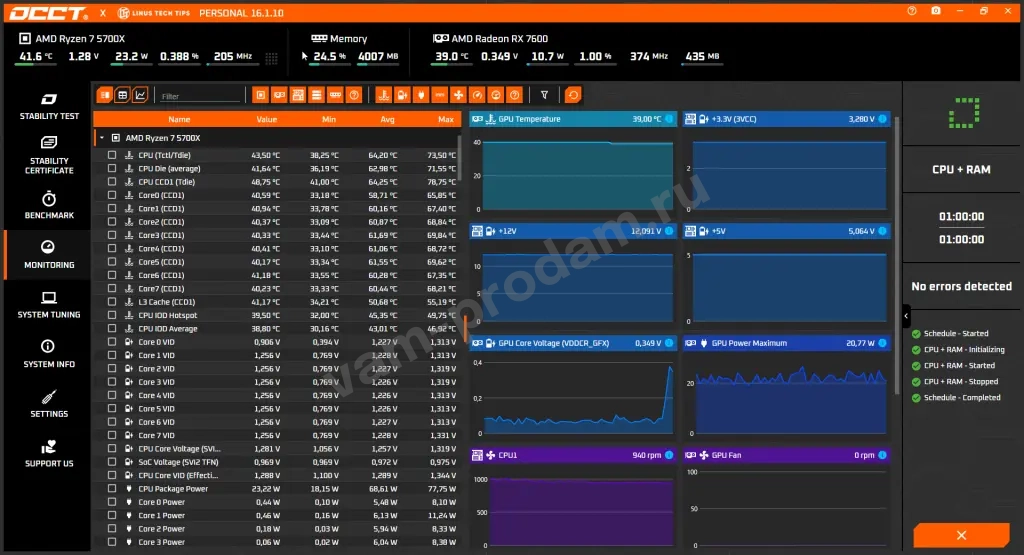Viewport: 1024px width, 555px height.
Task: Select the Monitoring sidebar item
Action: pos(49,255)
